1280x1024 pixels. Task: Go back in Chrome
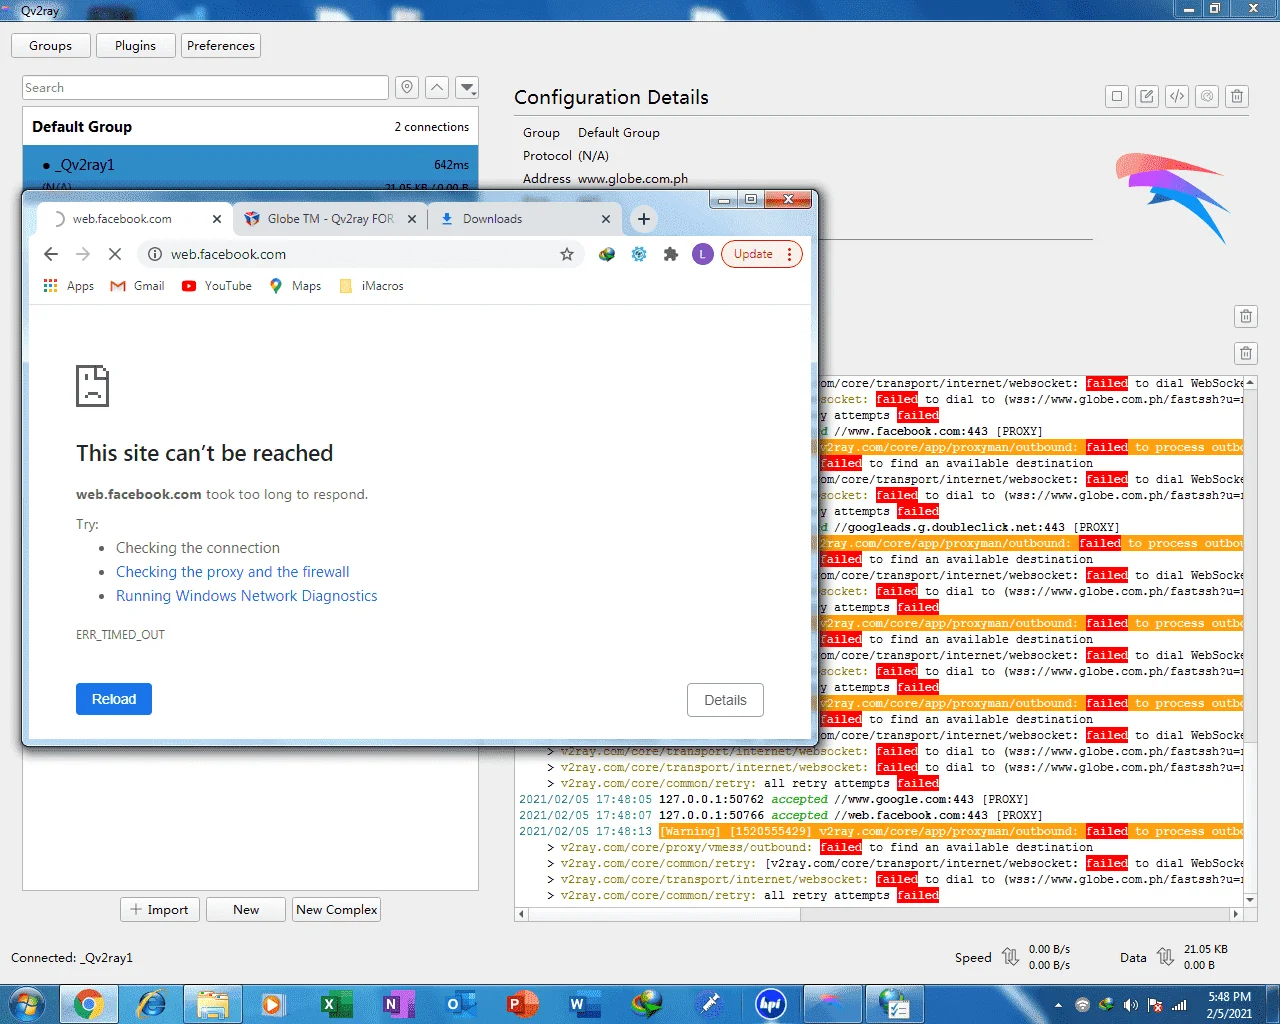[51, 254]
